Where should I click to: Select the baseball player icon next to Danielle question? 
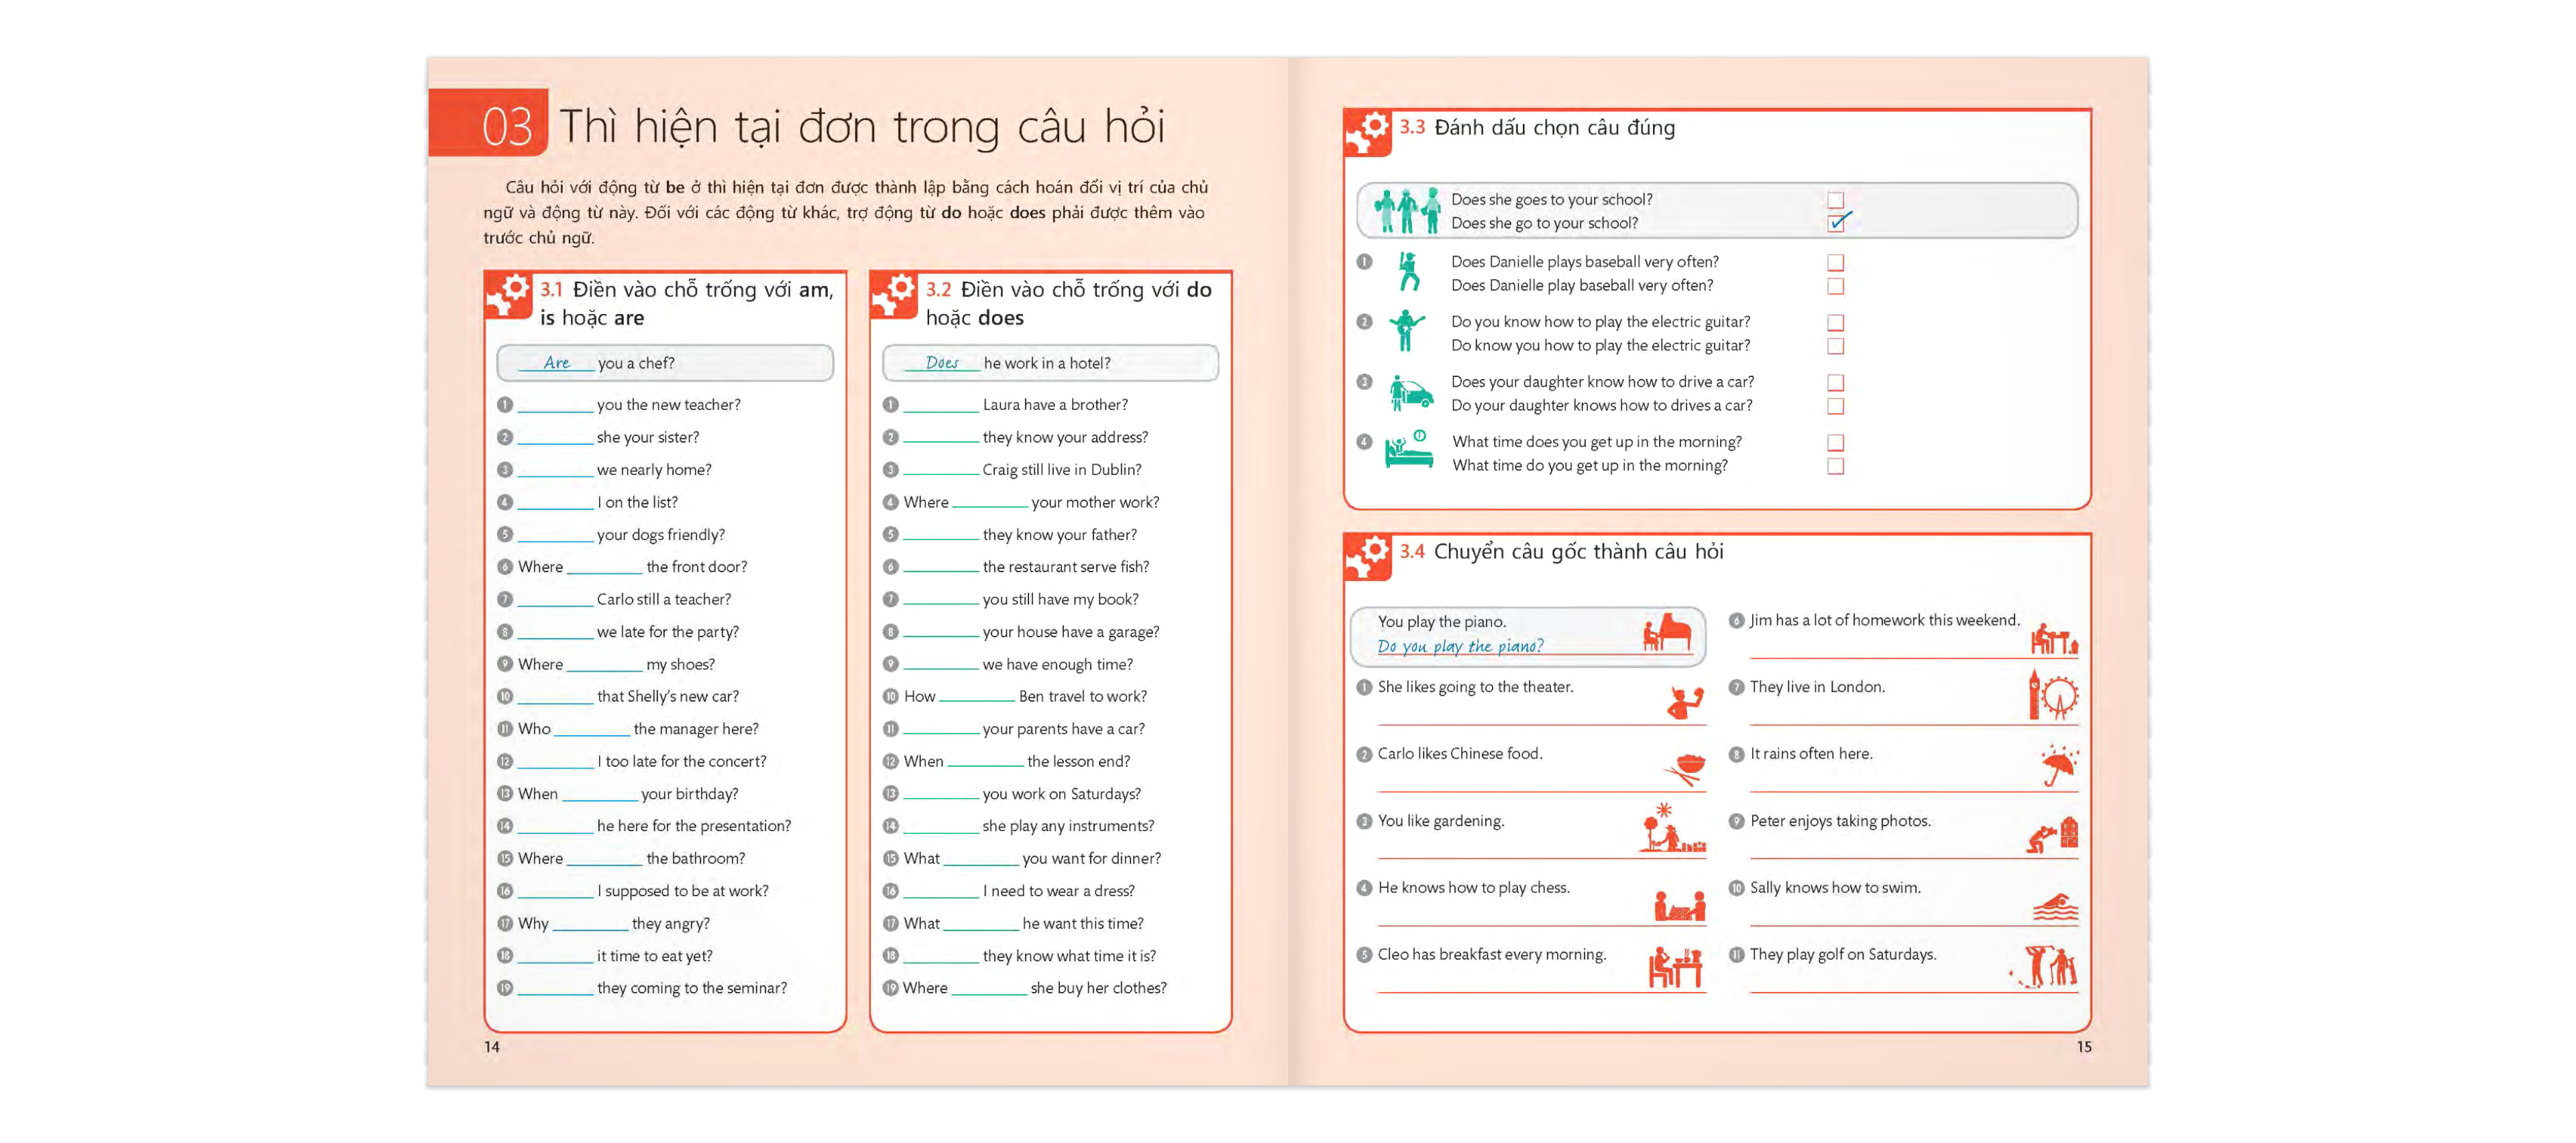coord(1409,273)
